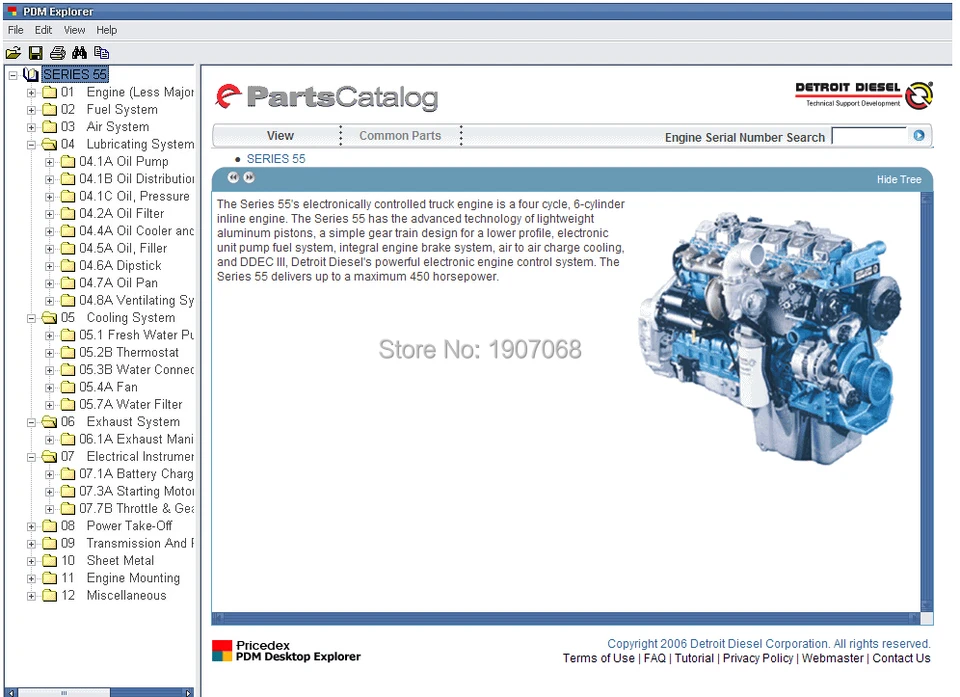Click the 12 Miscellaneous folder icon
The image size is (960, 697).
[x=50, y=595]
